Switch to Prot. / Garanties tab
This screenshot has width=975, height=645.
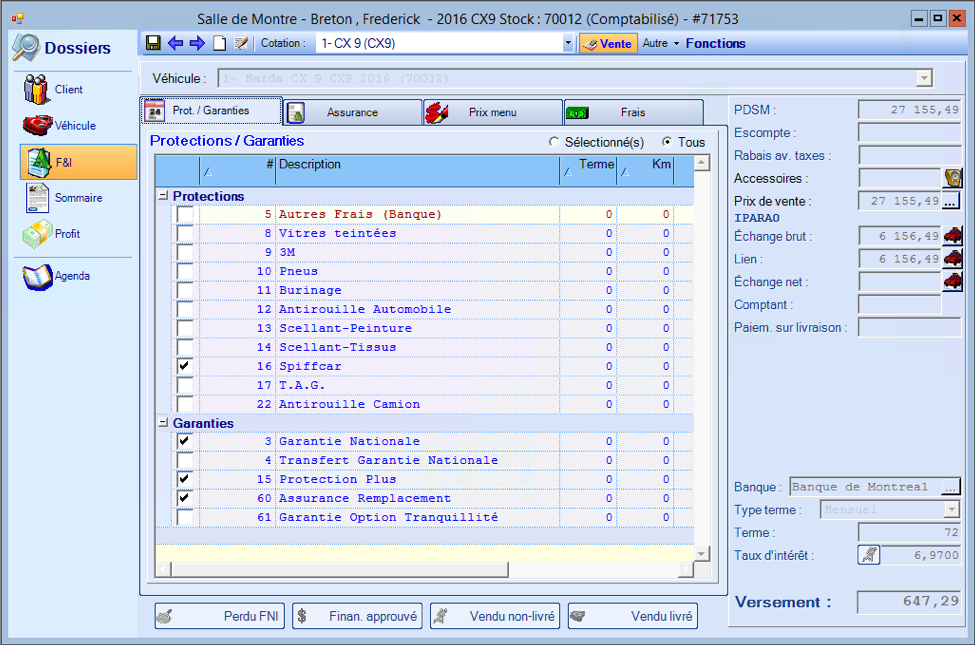[x=211, y=111]
